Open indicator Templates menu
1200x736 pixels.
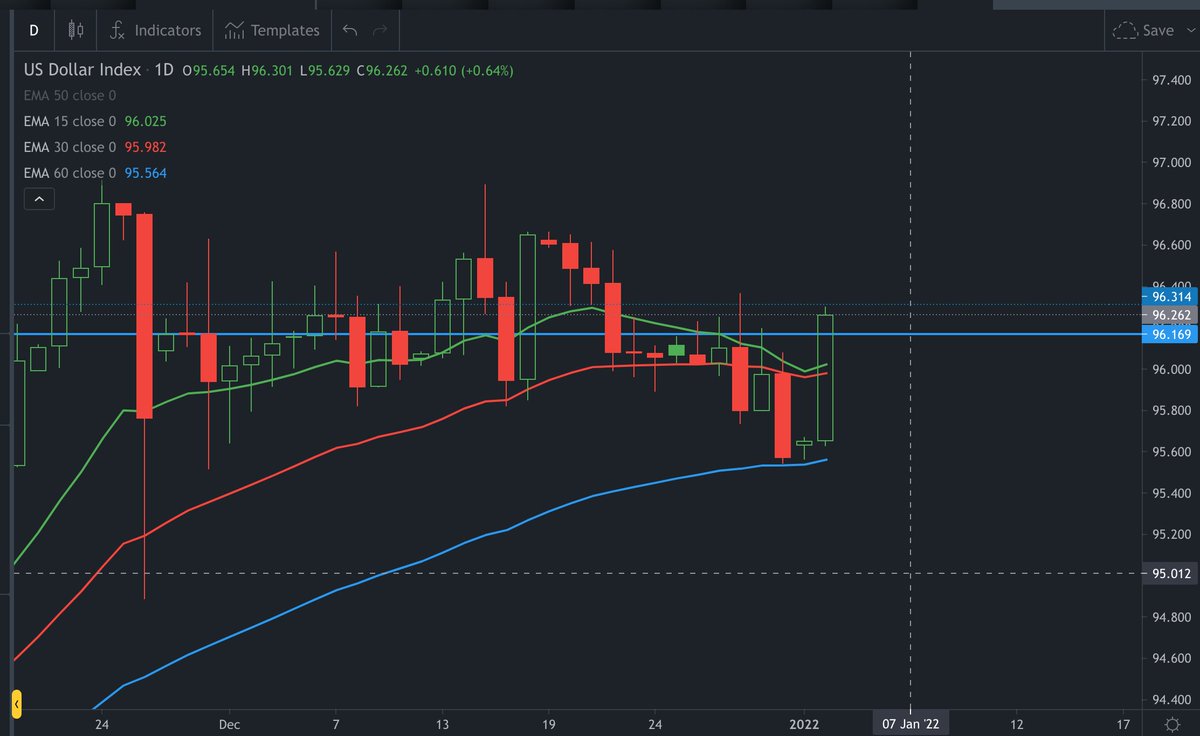pos(273,30)
